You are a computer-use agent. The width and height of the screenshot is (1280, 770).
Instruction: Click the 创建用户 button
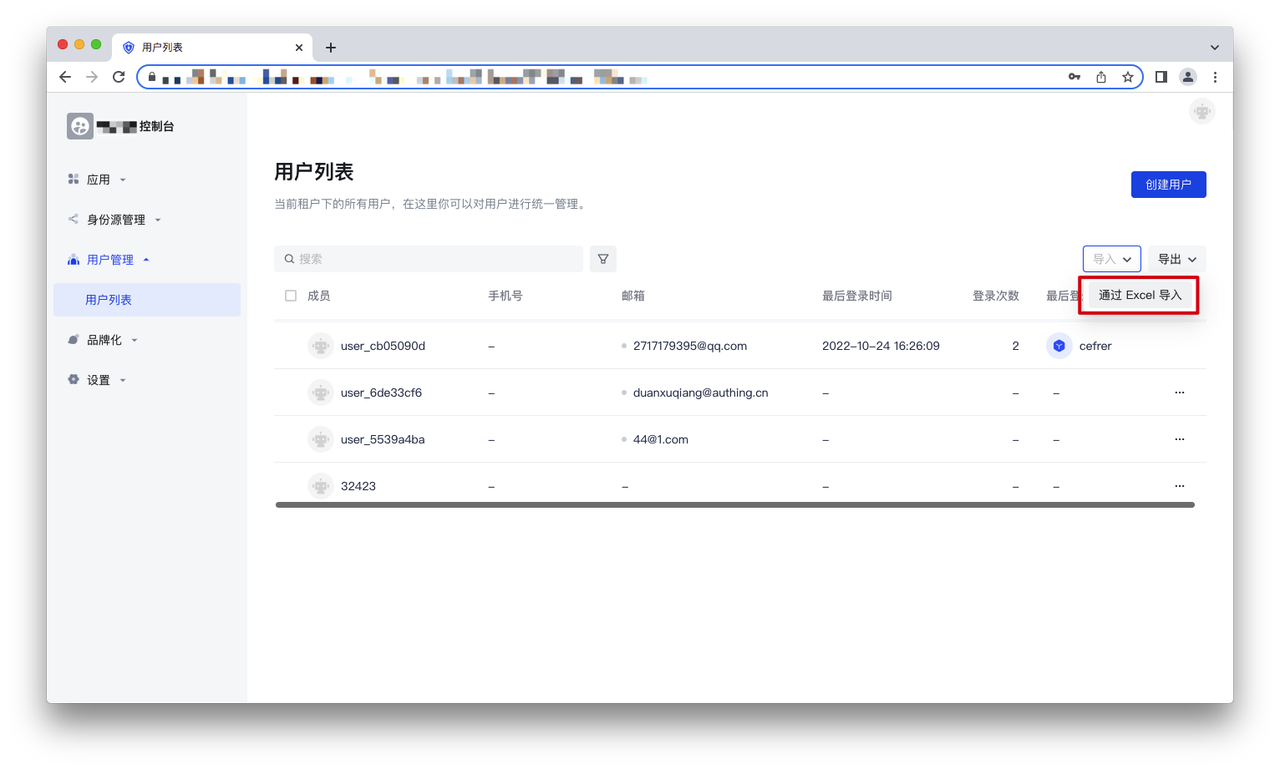point(1168,185)
